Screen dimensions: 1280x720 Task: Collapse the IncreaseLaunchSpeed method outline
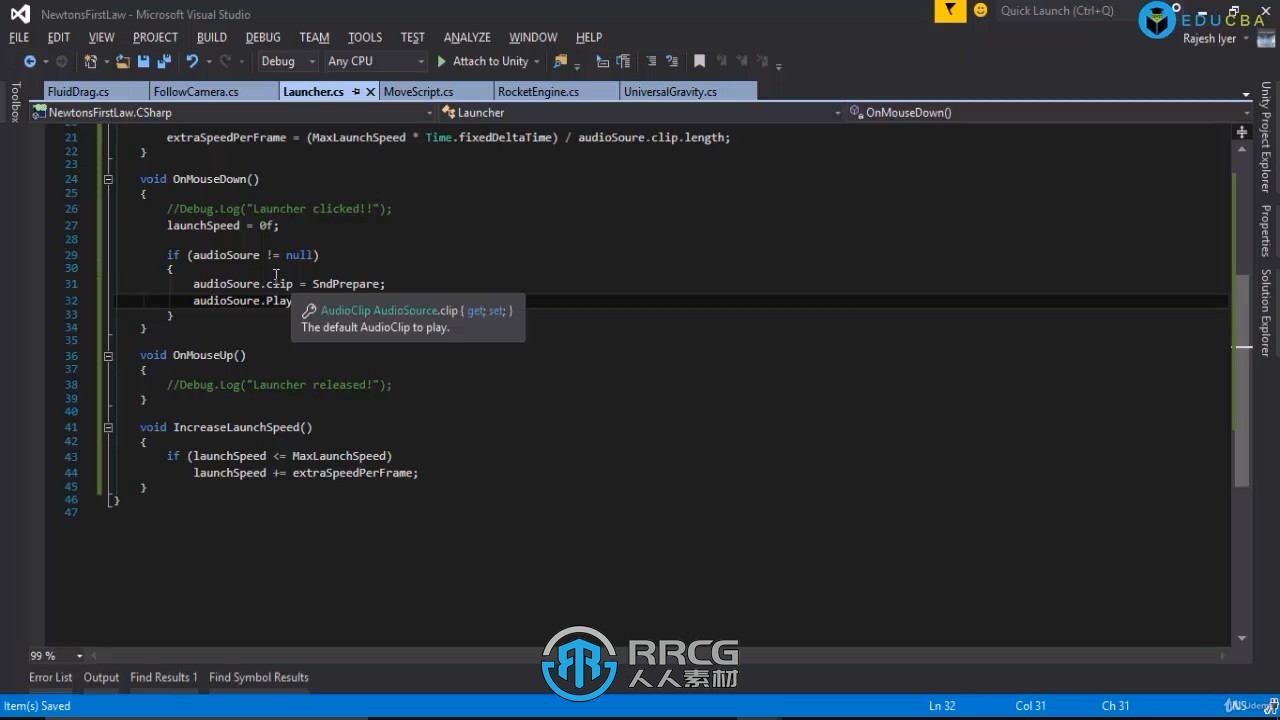[108, 427]
